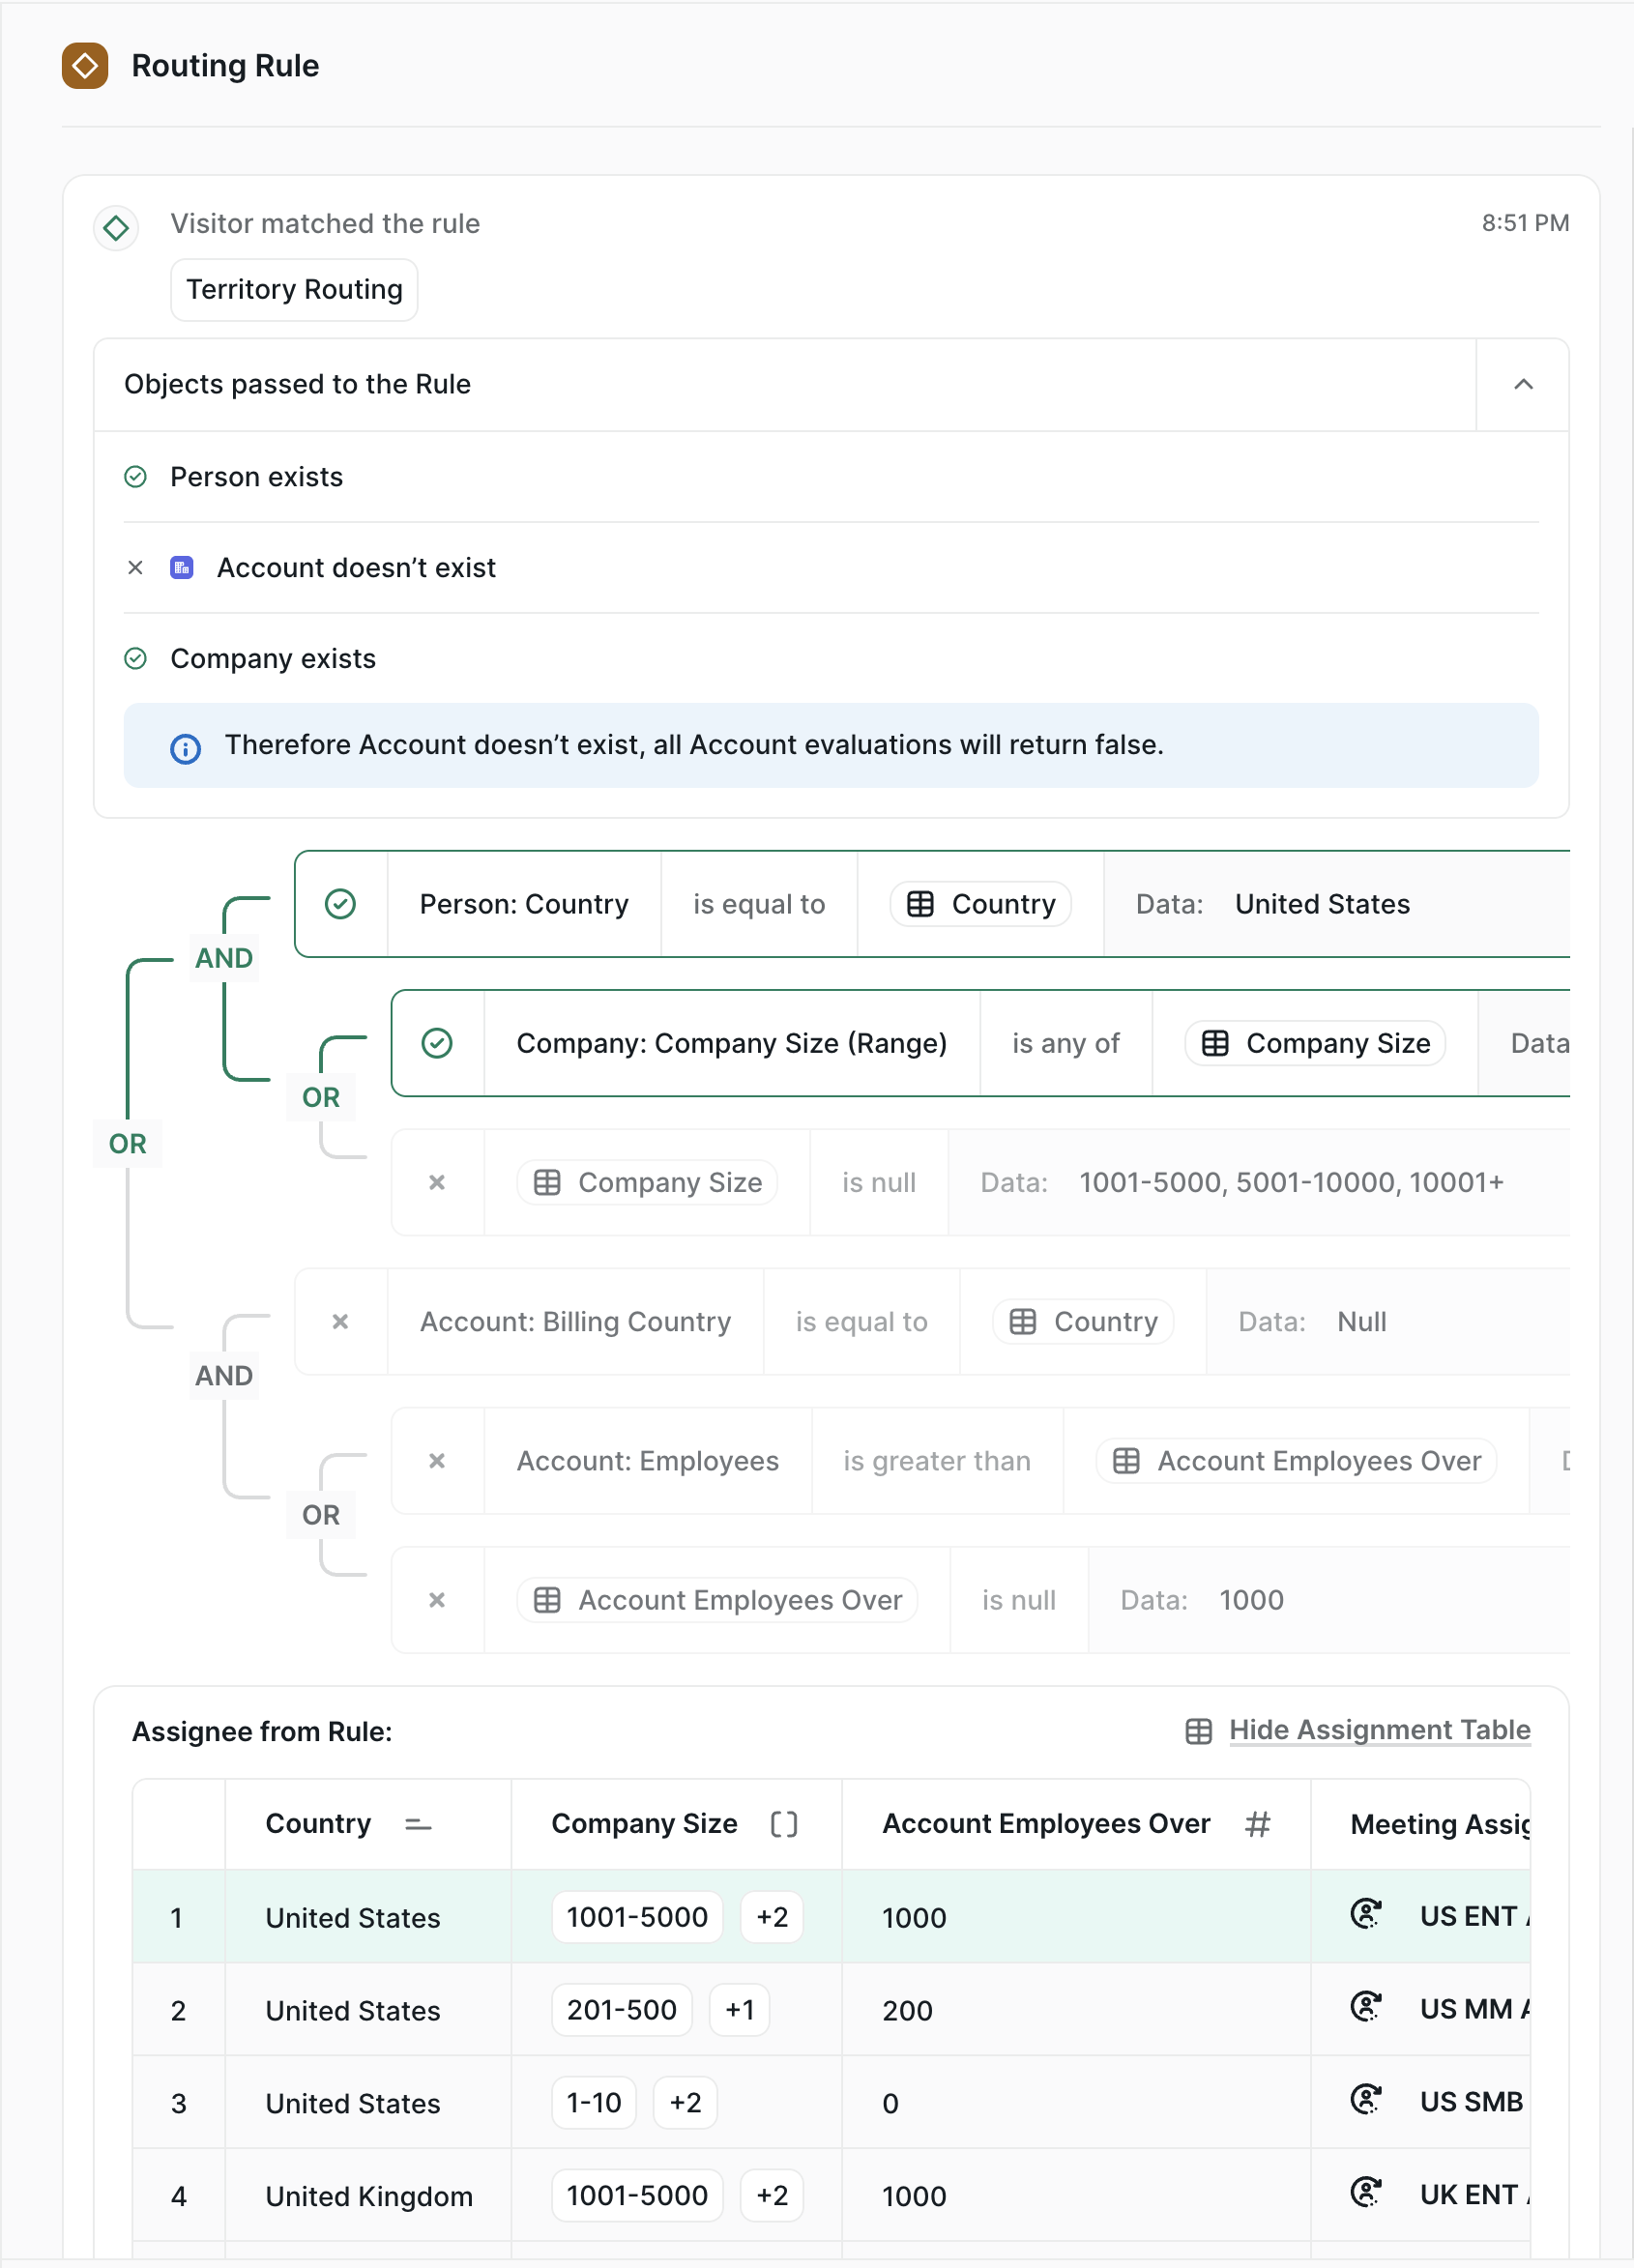Click the check icon in Company Size (Range) row
1634x2268 pixels.
[437, 1043]
